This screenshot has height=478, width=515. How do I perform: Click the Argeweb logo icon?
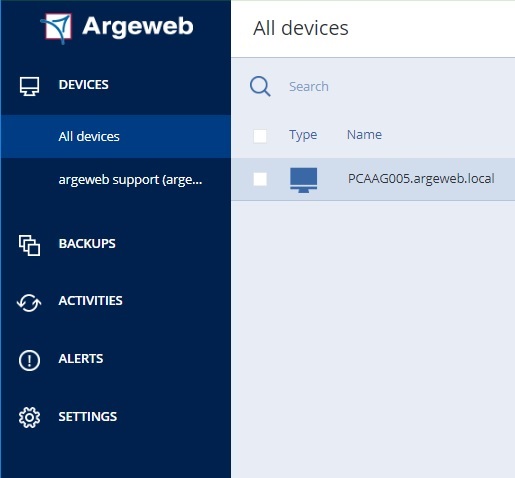click(57, 28)
